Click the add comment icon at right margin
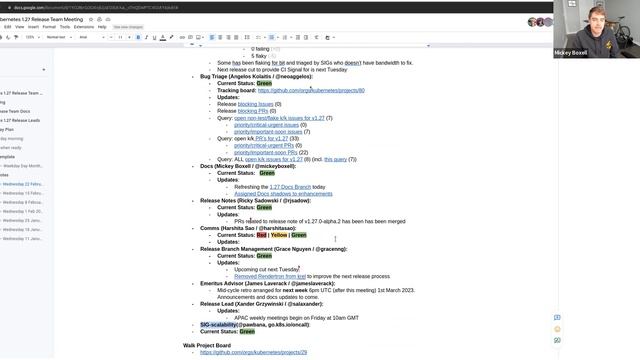The image size is (640, 360). pos(557,318)
